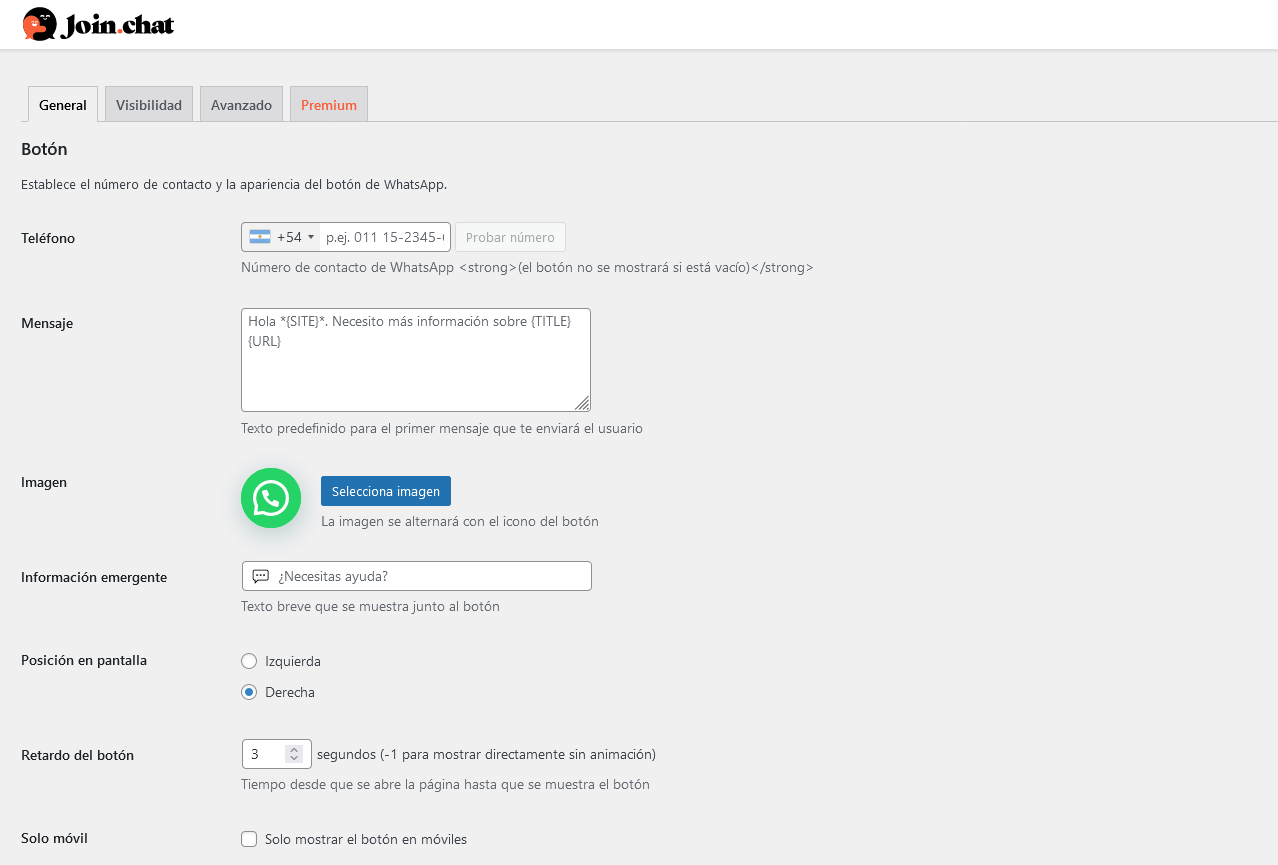Focus the Mensaje text area

coord(415,370)
